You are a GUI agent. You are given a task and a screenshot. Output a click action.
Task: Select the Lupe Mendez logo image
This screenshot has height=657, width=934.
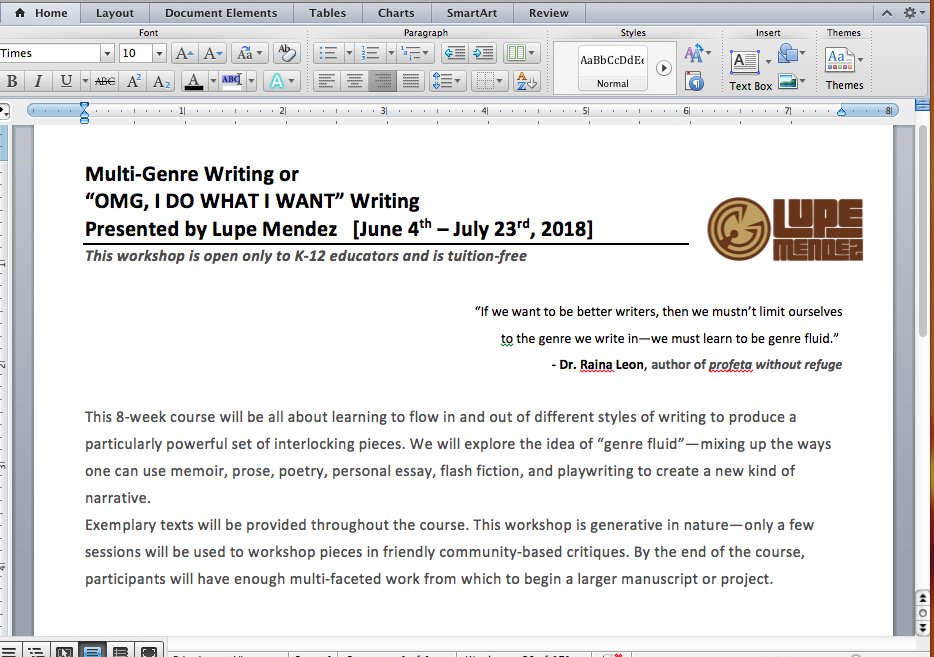(x=785, y=229)
